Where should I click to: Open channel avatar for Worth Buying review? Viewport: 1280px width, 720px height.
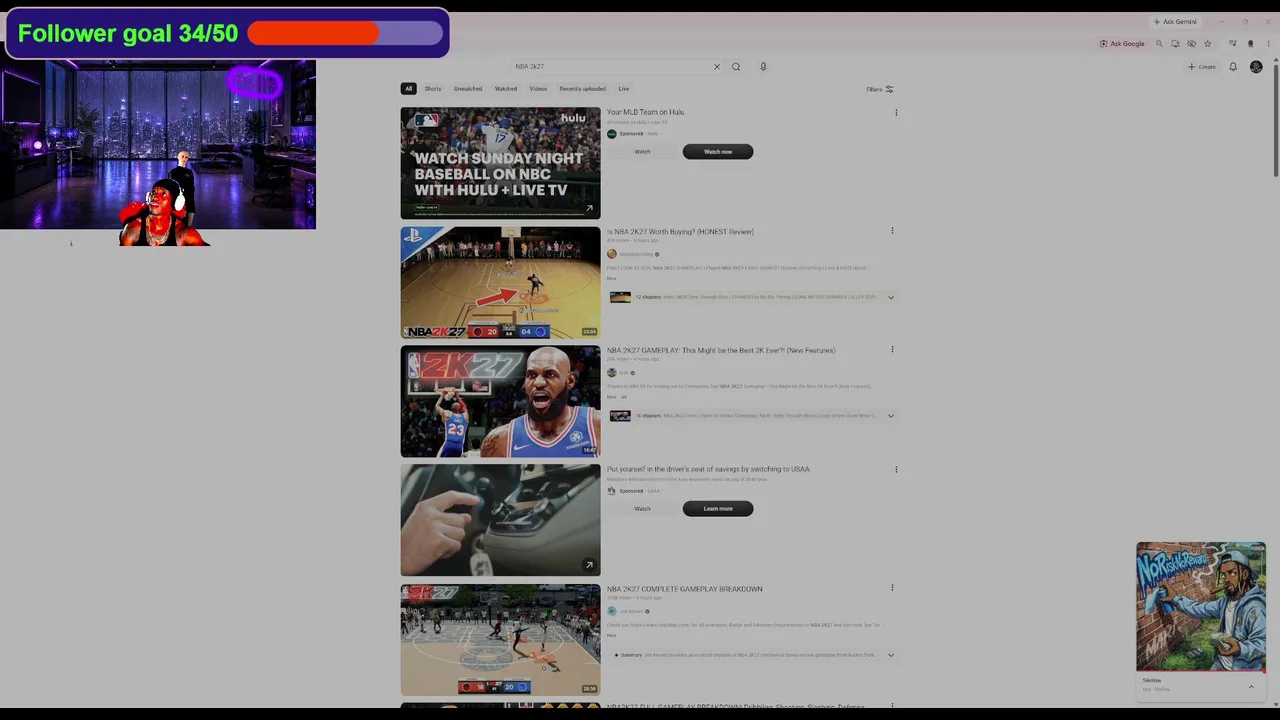click(x=612, y=254)
